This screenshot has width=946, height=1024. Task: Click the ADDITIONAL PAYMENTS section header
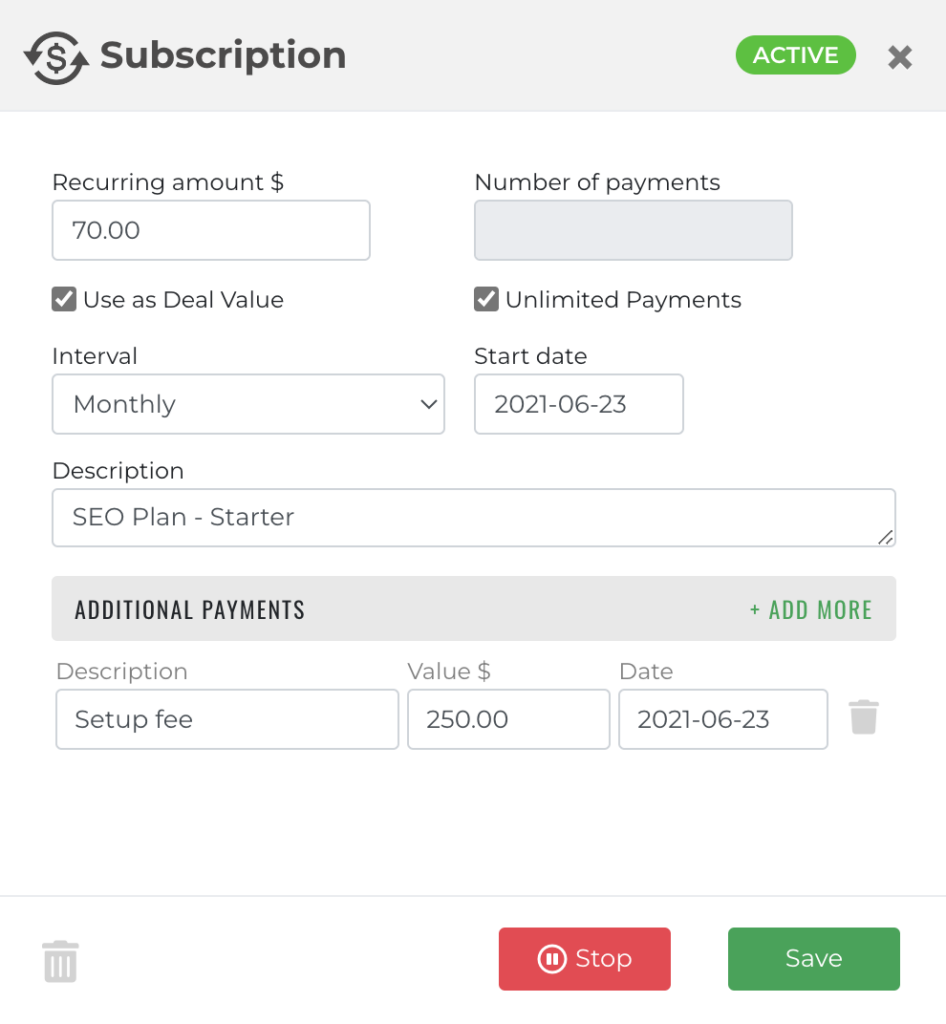pos(190,609)
